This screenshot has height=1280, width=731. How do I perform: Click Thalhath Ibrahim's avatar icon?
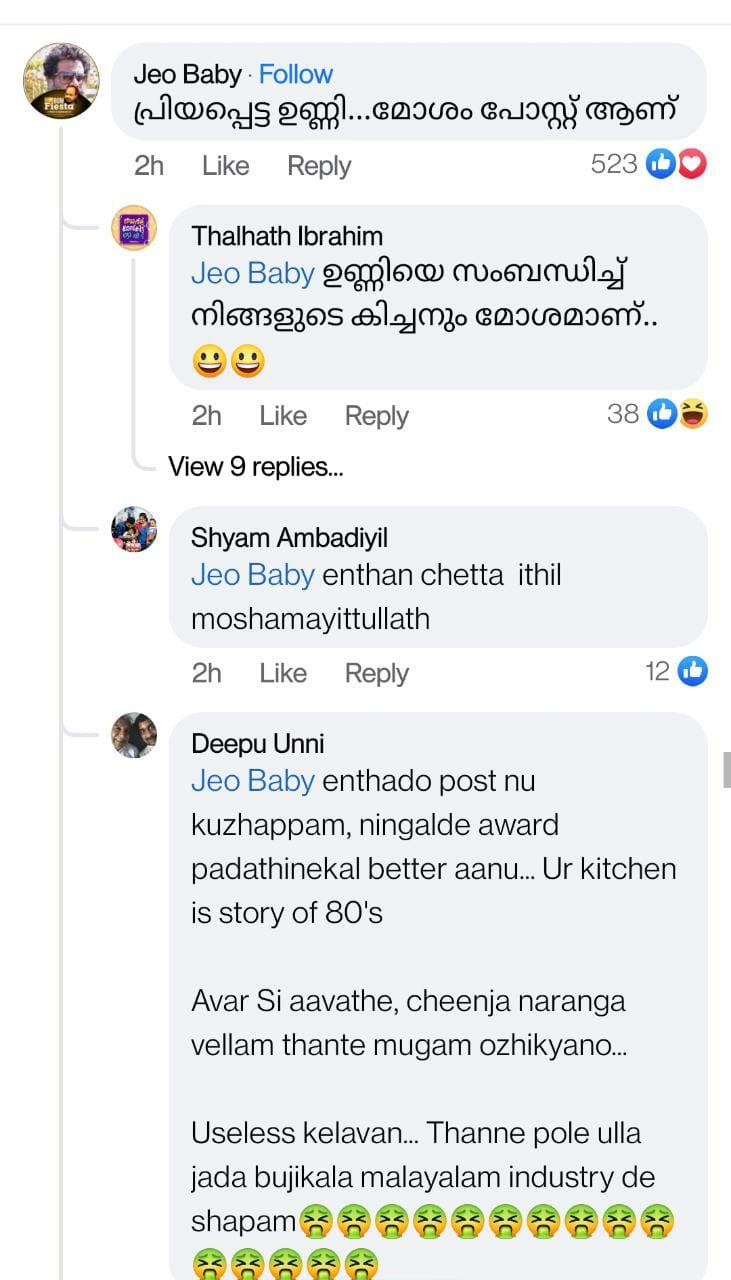(134, 228)
